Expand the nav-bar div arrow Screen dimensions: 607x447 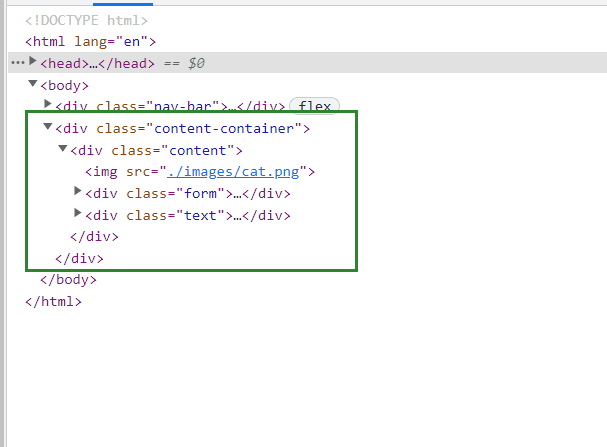(48, 104)
